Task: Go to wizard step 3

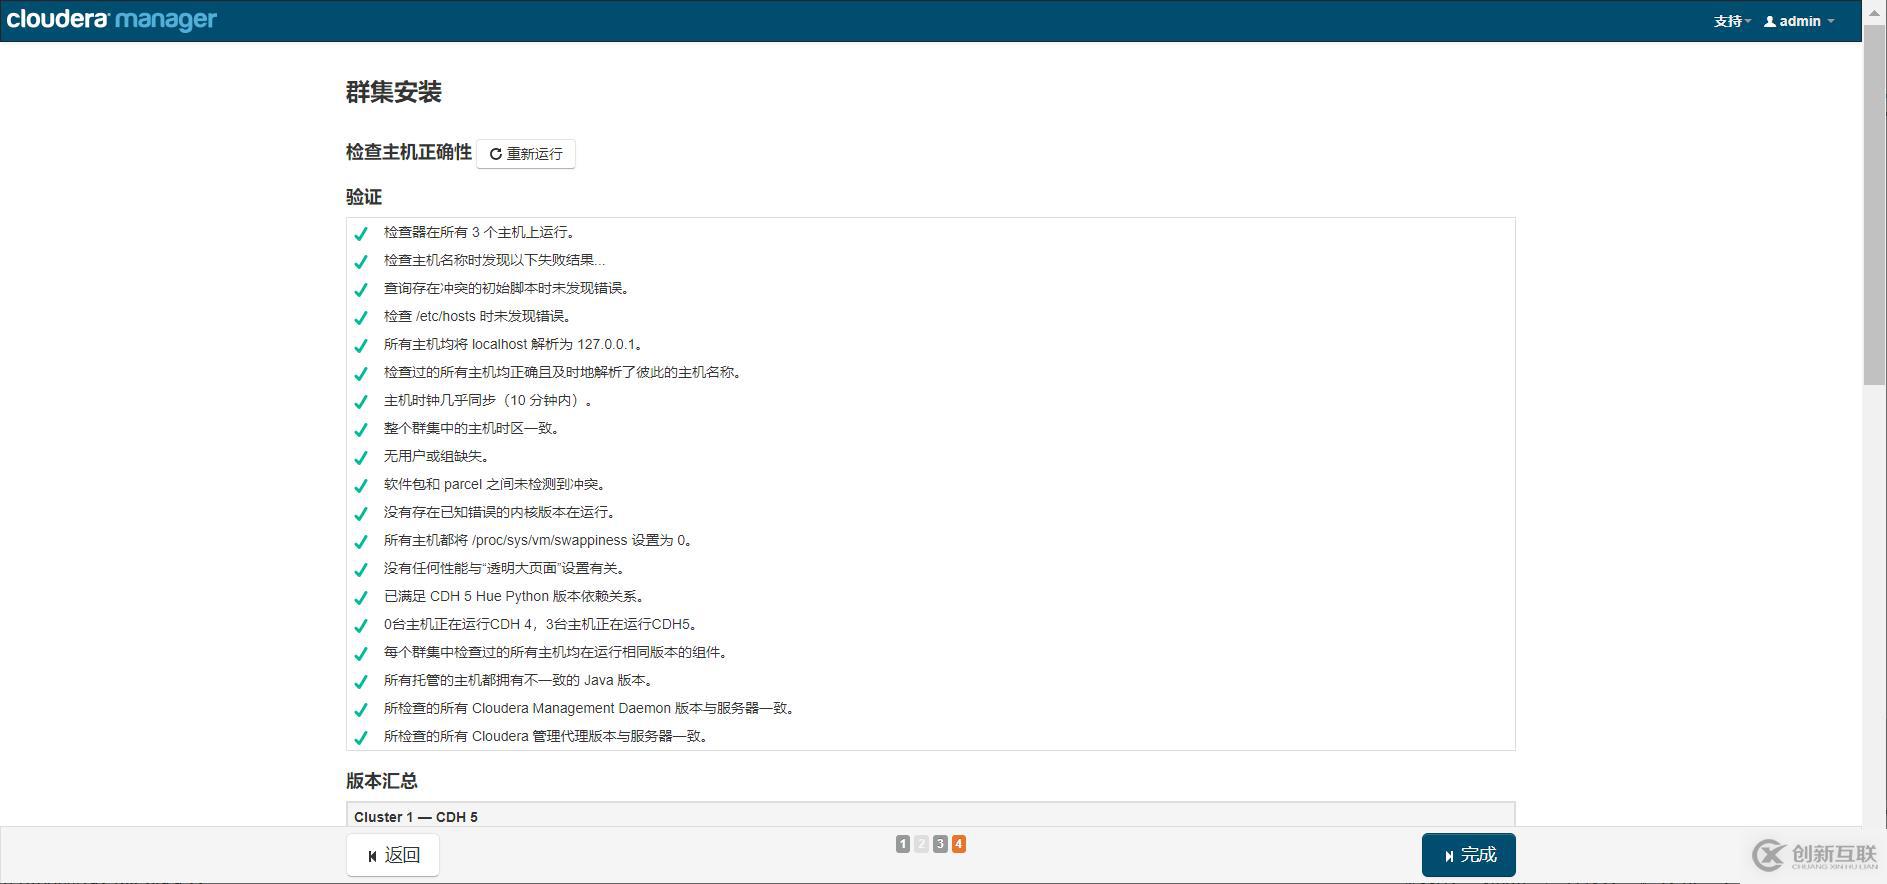Action: (940, 844)
